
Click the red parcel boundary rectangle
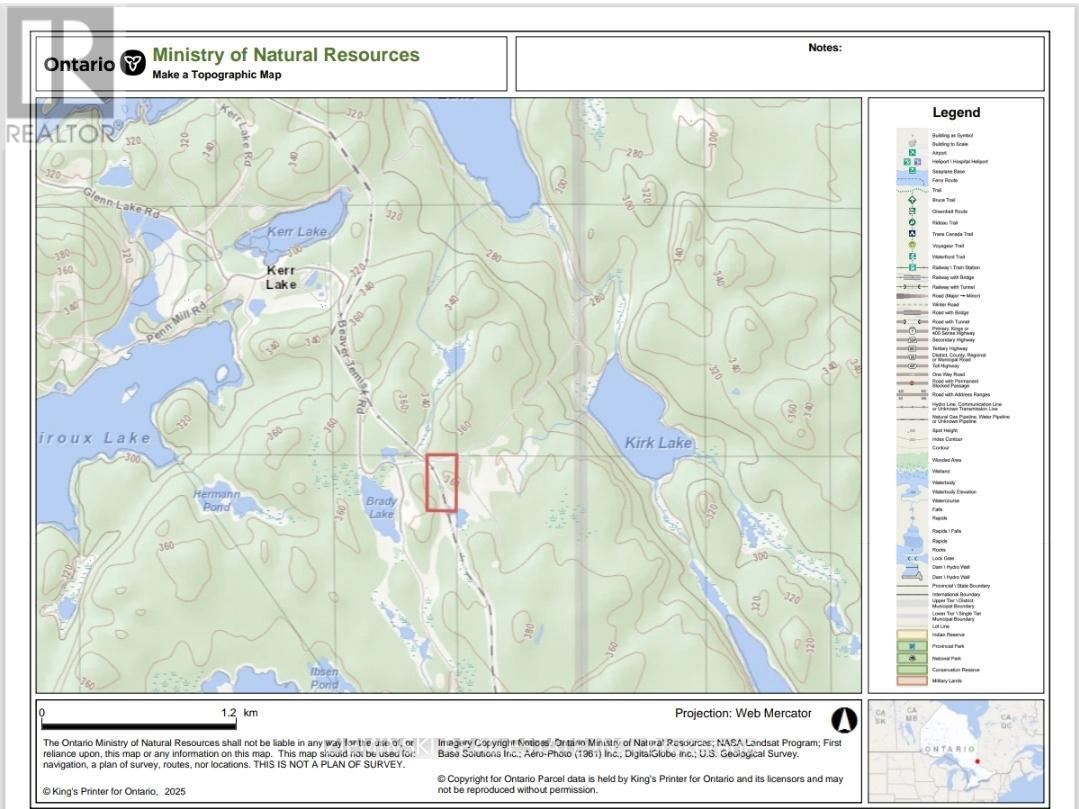point(442,482)
